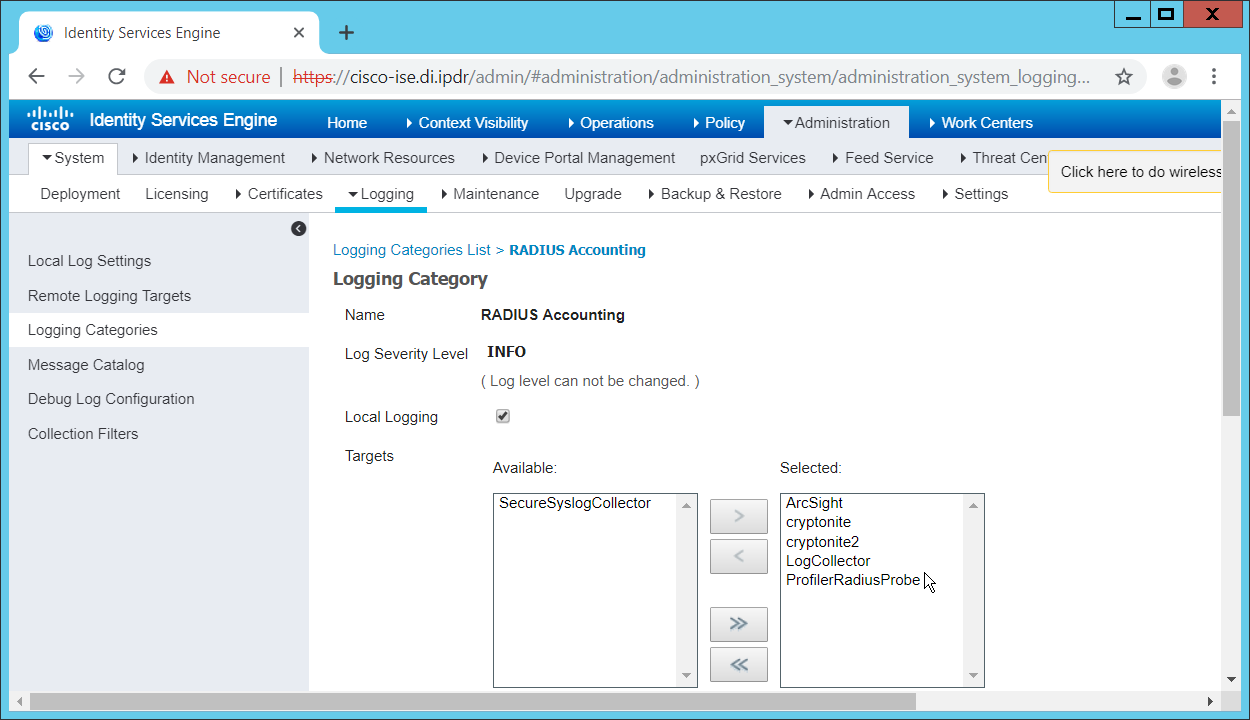Click the move-all-right double arrow button
The width and height of the screenshot is (1250, 720).
click(738, 624)
